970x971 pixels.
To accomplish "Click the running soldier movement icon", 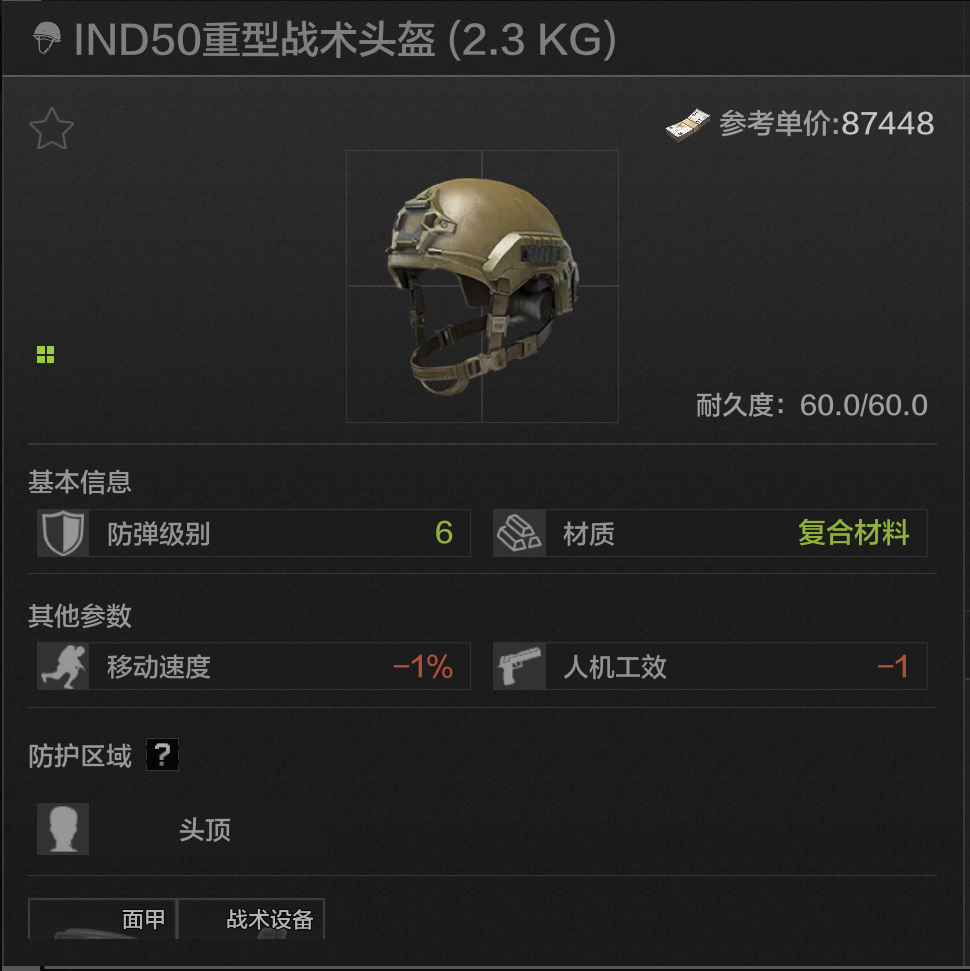I will click(63, 666).
